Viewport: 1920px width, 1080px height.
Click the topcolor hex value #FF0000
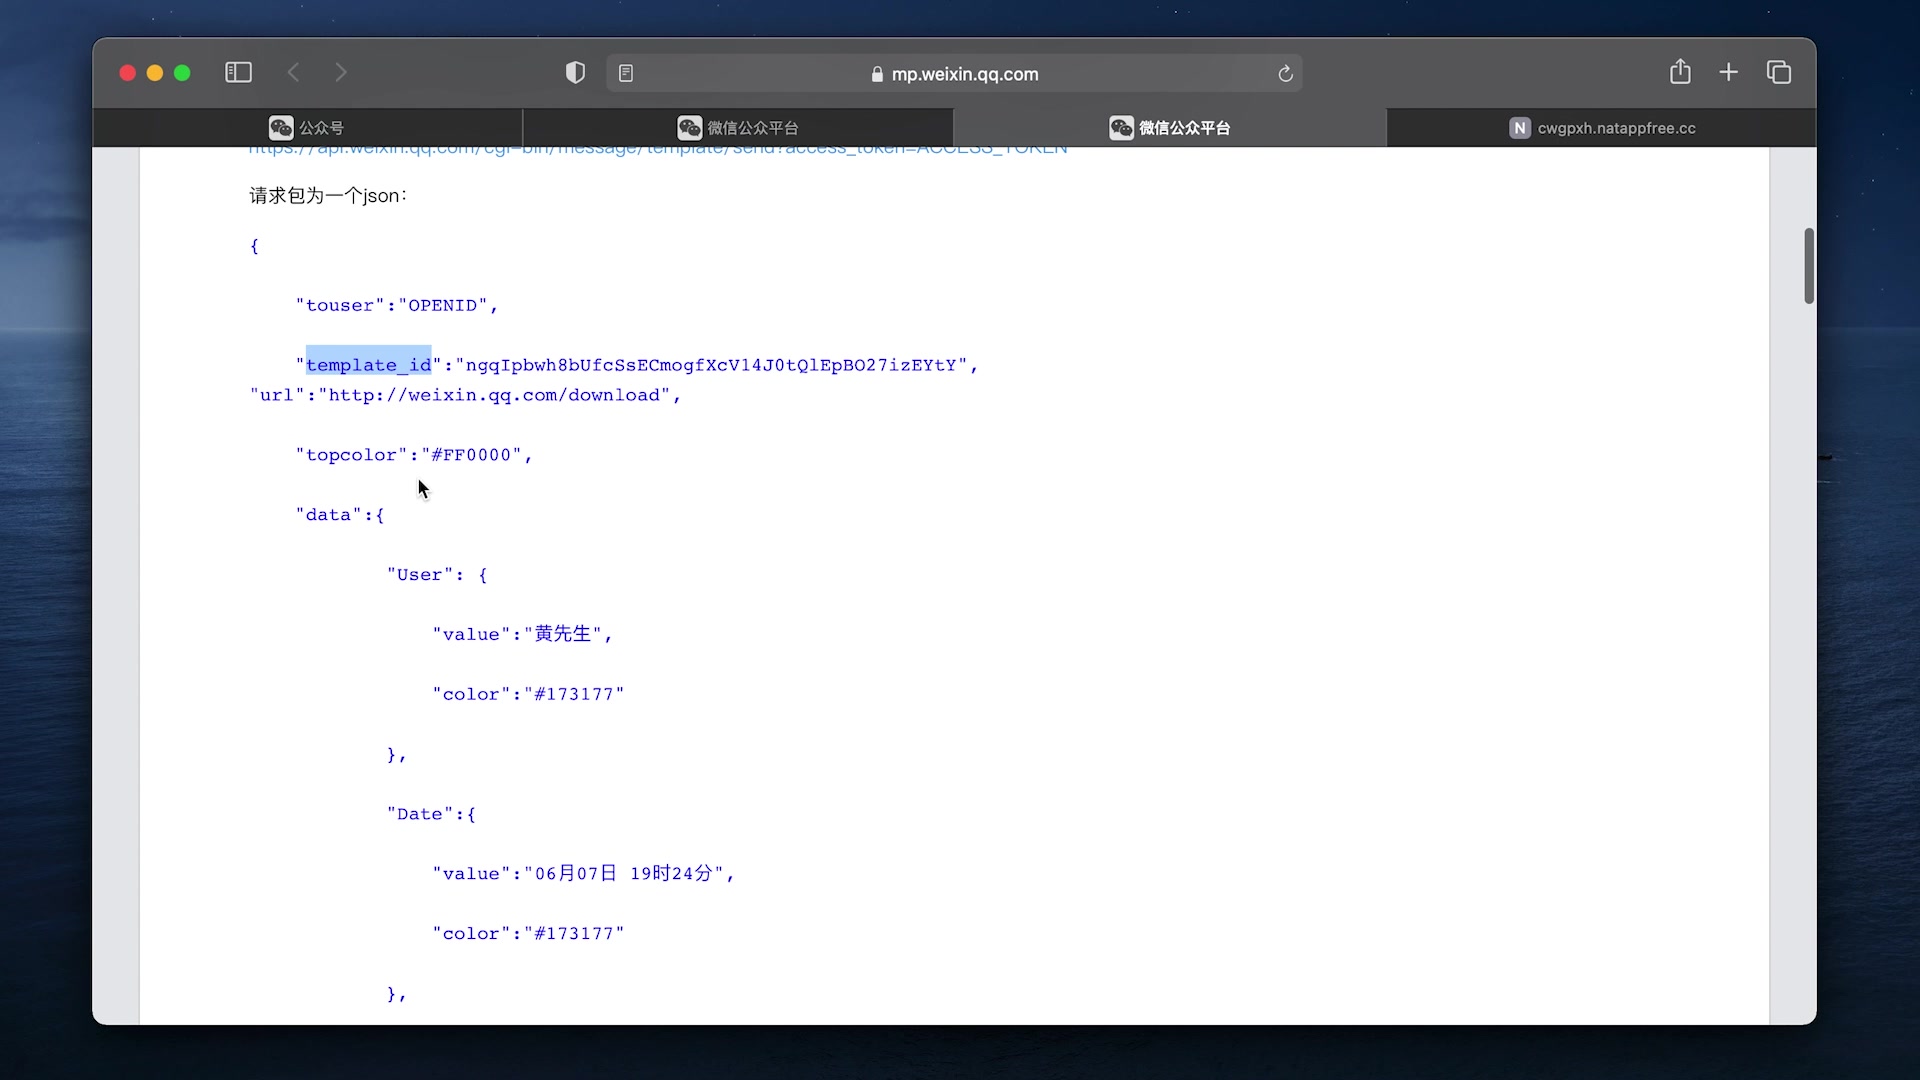(471, 454)
